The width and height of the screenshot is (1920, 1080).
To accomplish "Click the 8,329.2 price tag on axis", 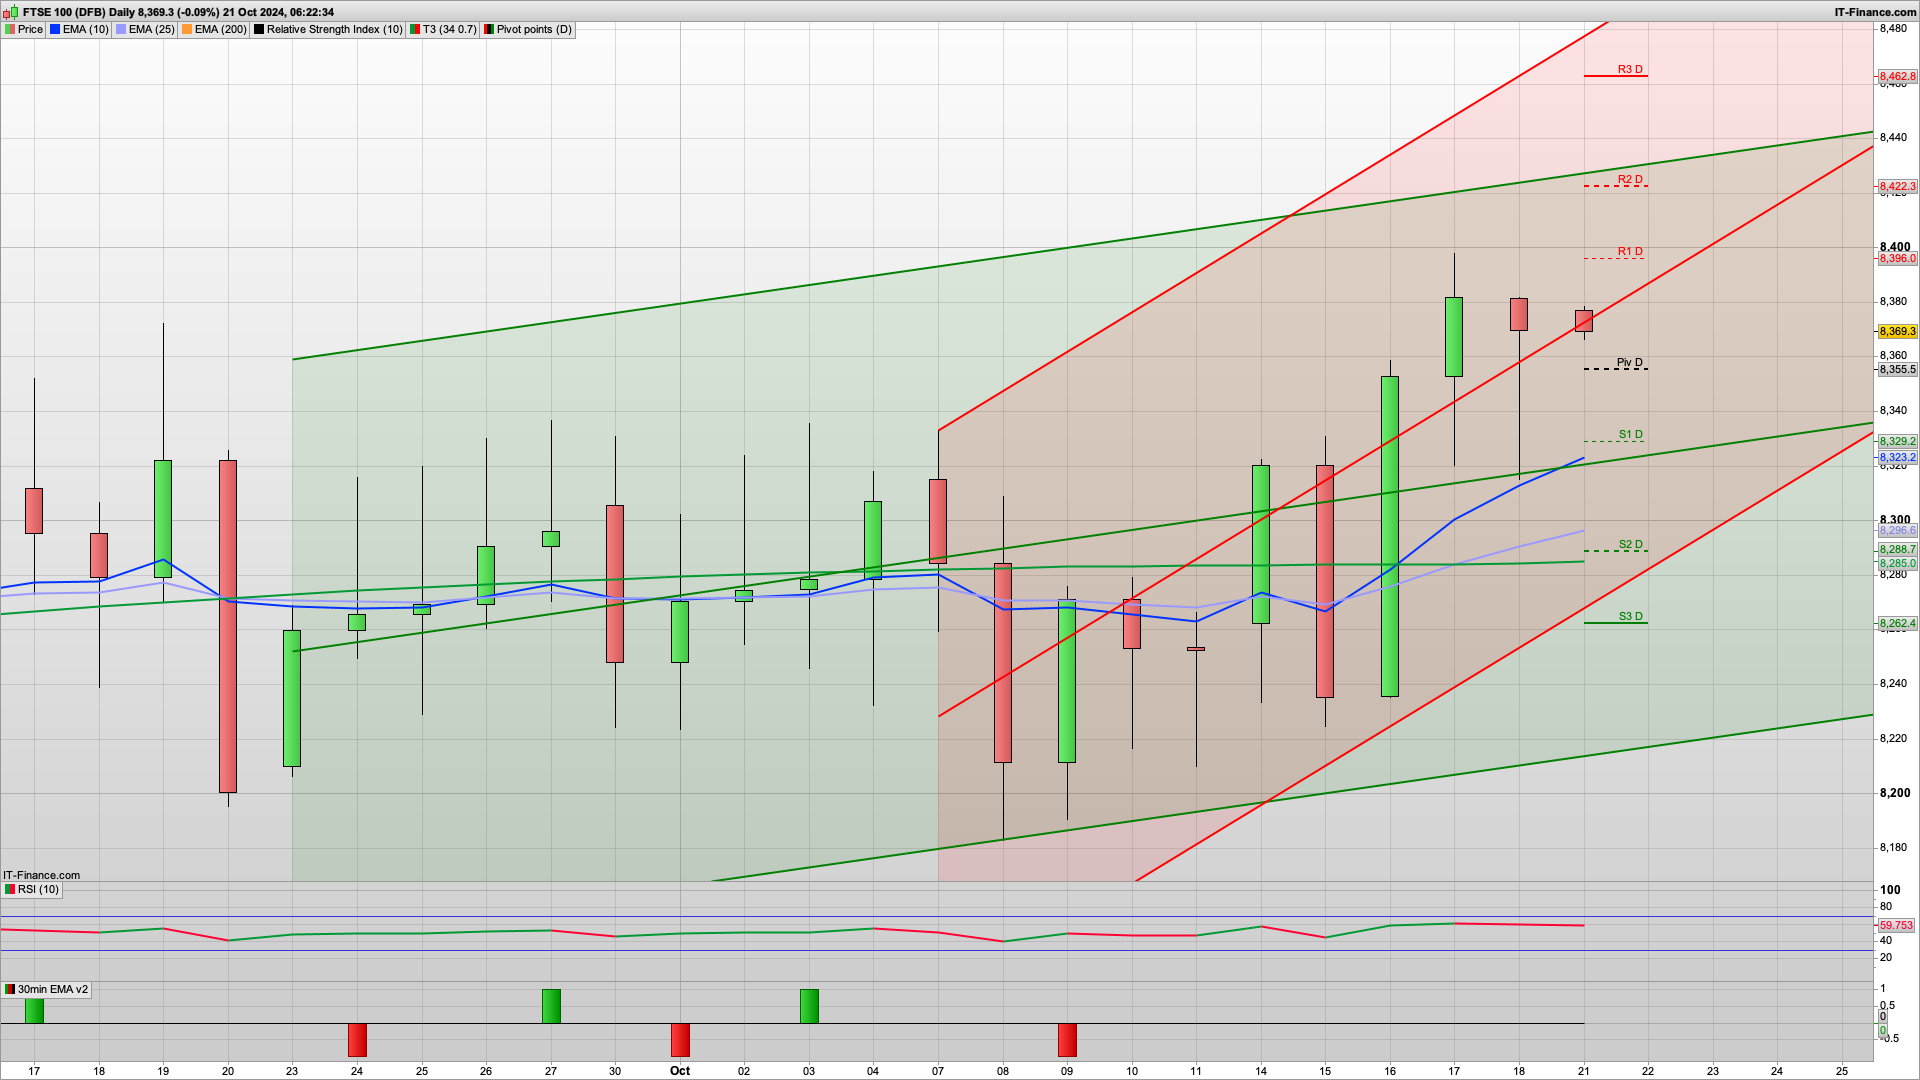I will pos(1897,442).
